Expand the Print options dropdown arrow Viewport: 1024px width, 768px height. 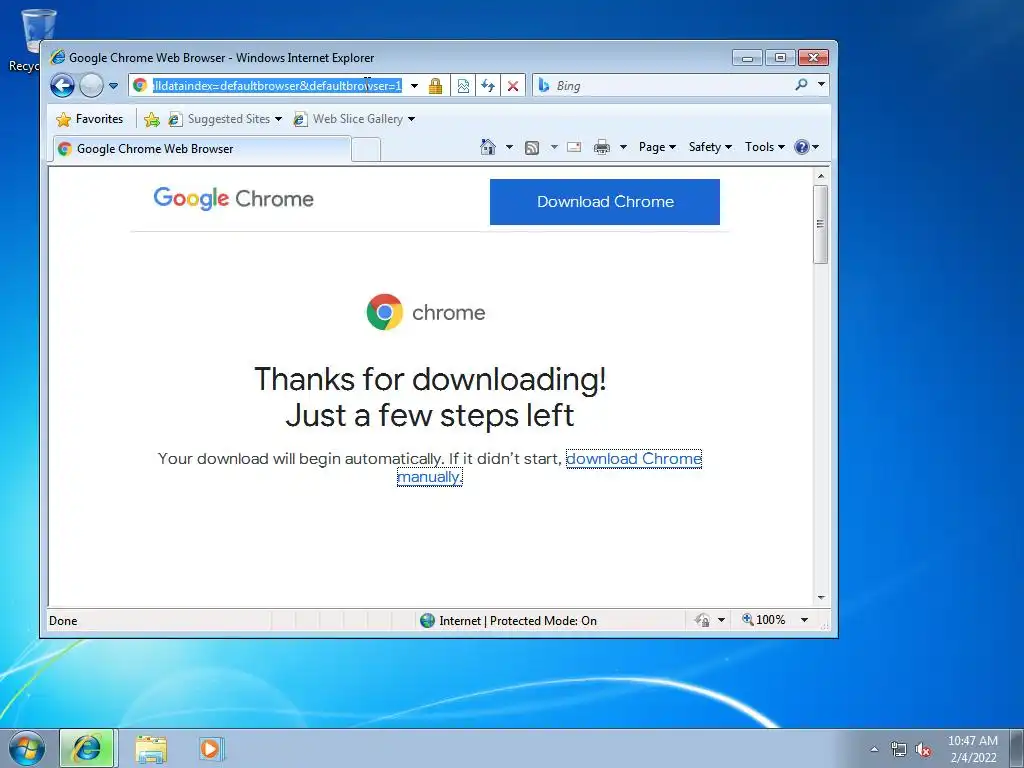pos(623,147)
